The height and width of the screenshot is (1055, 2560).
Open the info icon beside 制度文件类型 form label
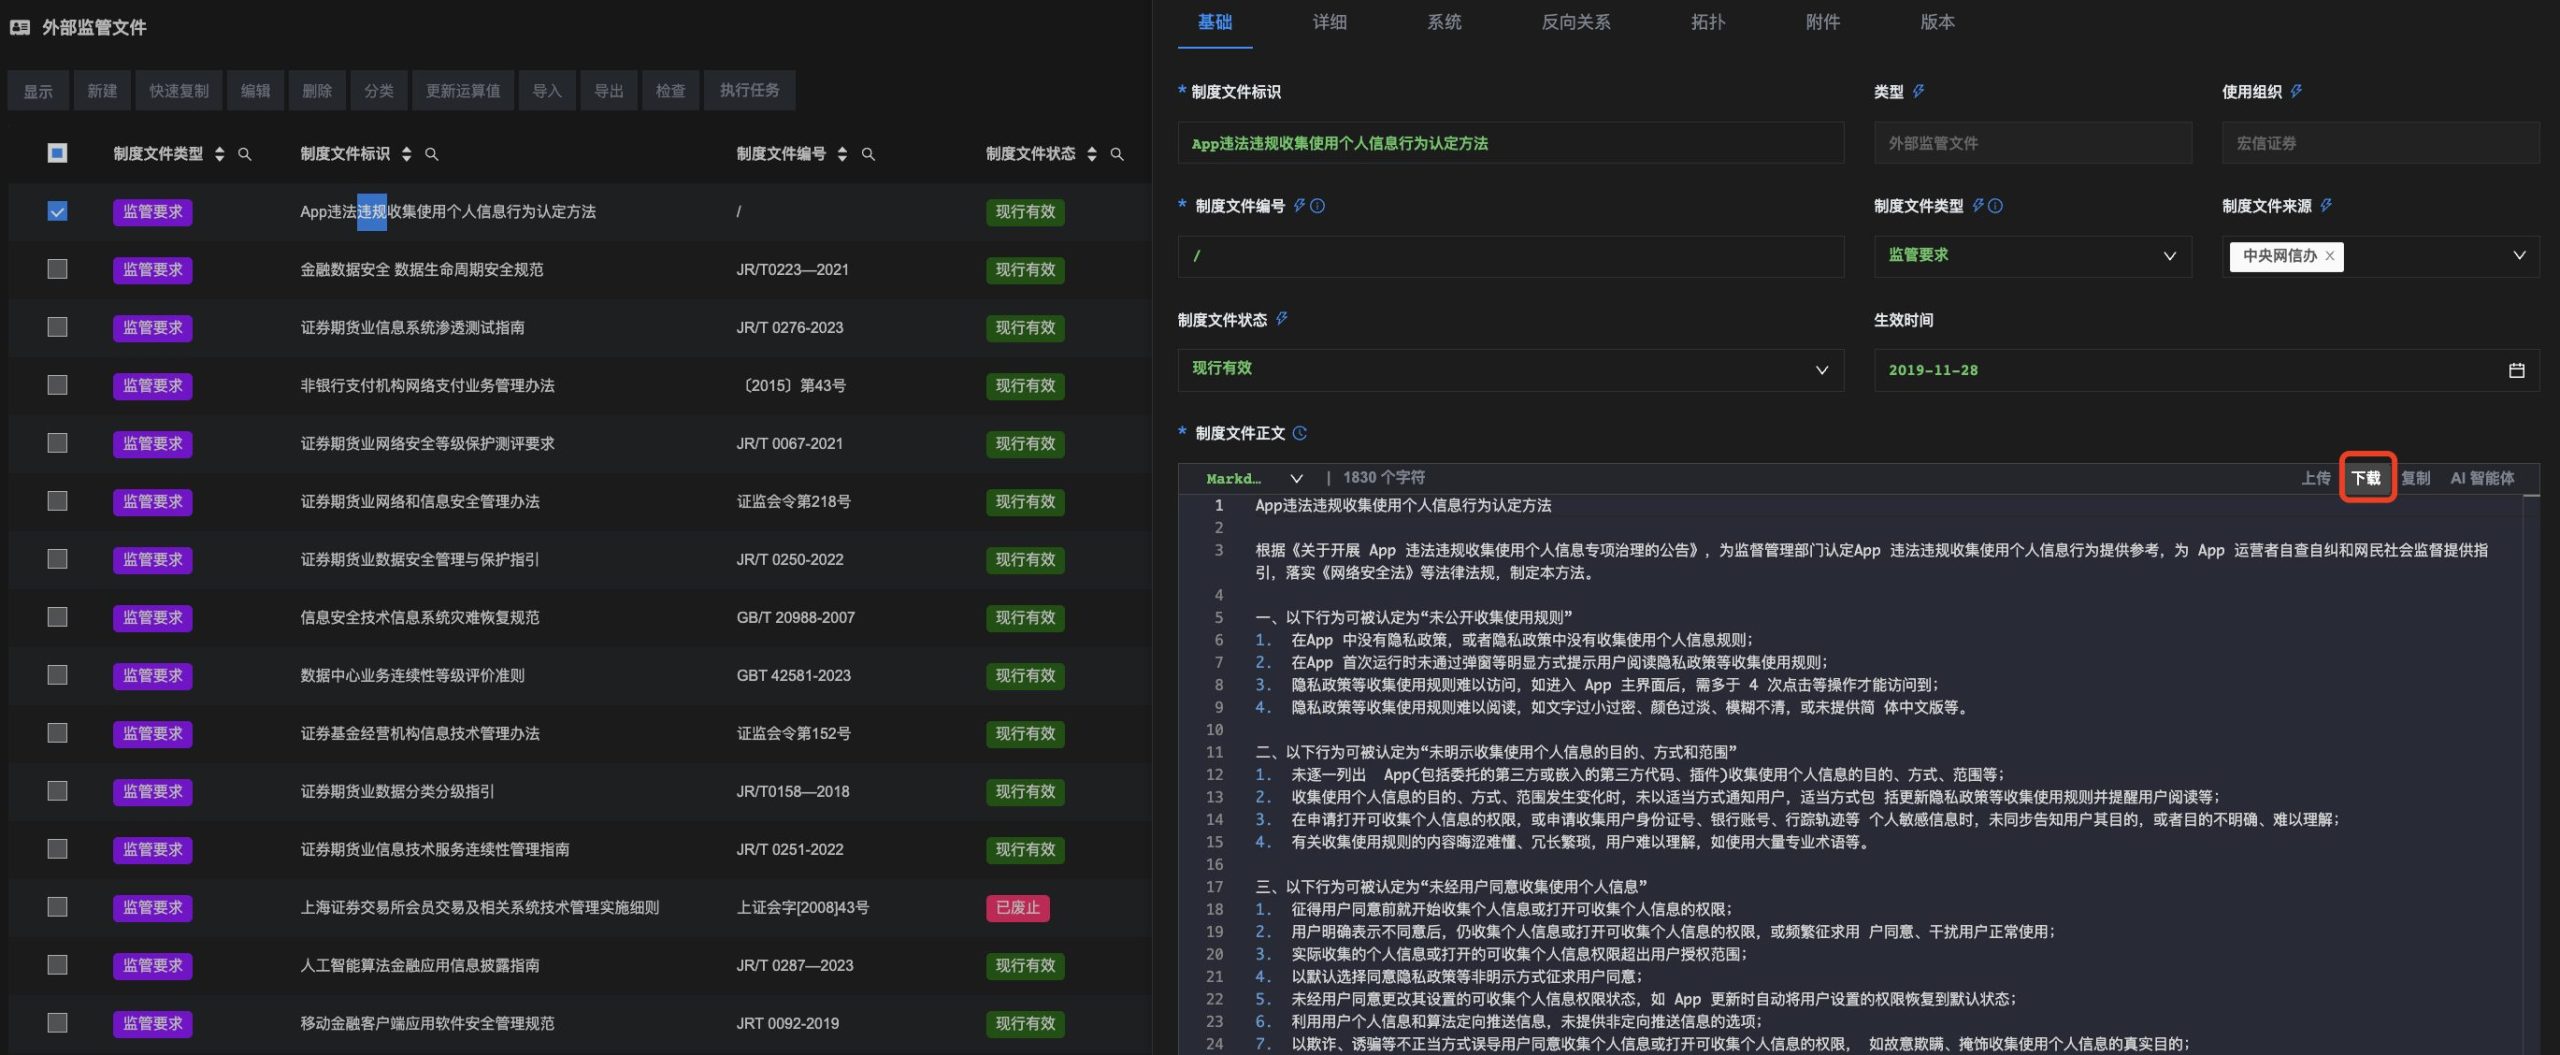click(x=1996, y=206)
